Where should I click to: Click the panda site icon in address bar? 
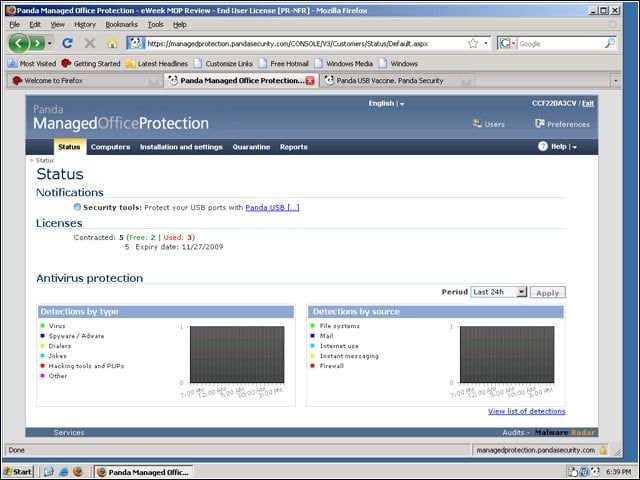click(x=136, y=43)
